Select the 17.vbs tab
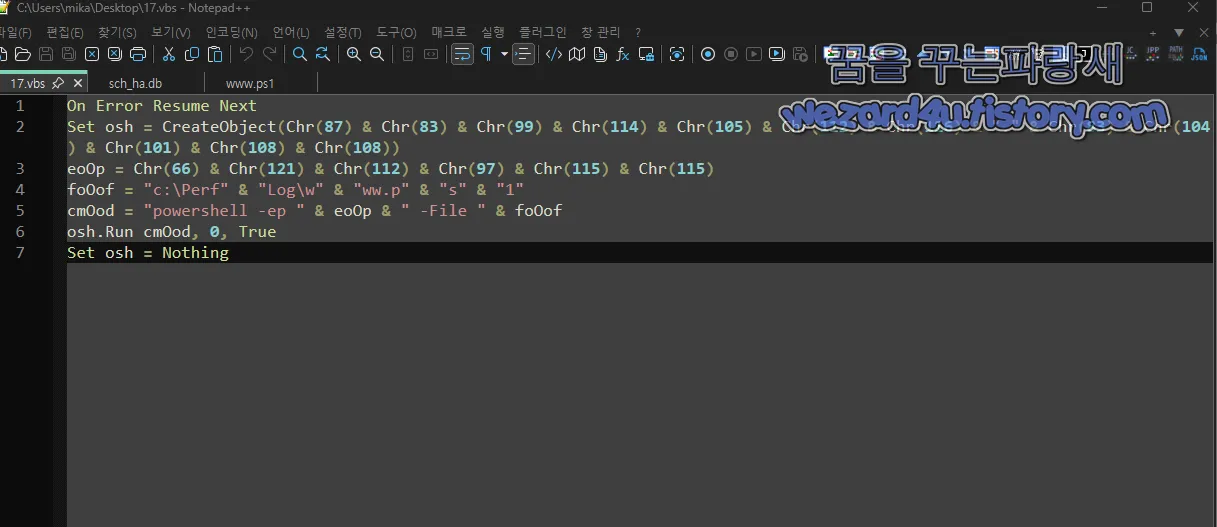Viewport: 1217px width, 527px height. tap(28, 83)
